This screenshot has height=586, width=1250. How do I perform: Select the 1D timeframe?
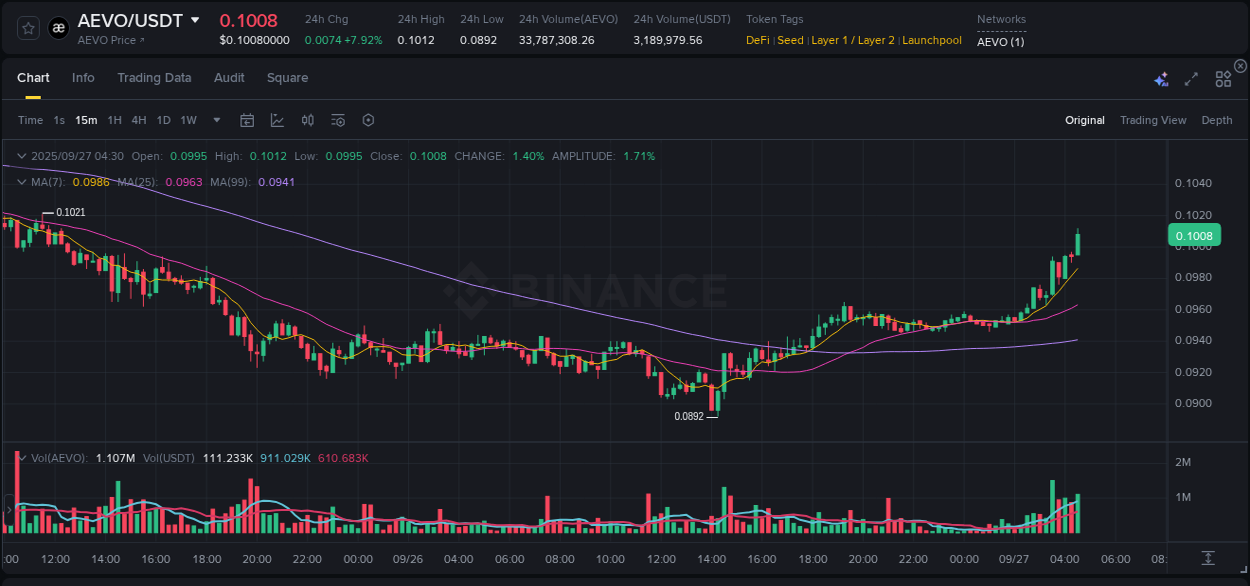pyautogui.click(x=163, y=120)
